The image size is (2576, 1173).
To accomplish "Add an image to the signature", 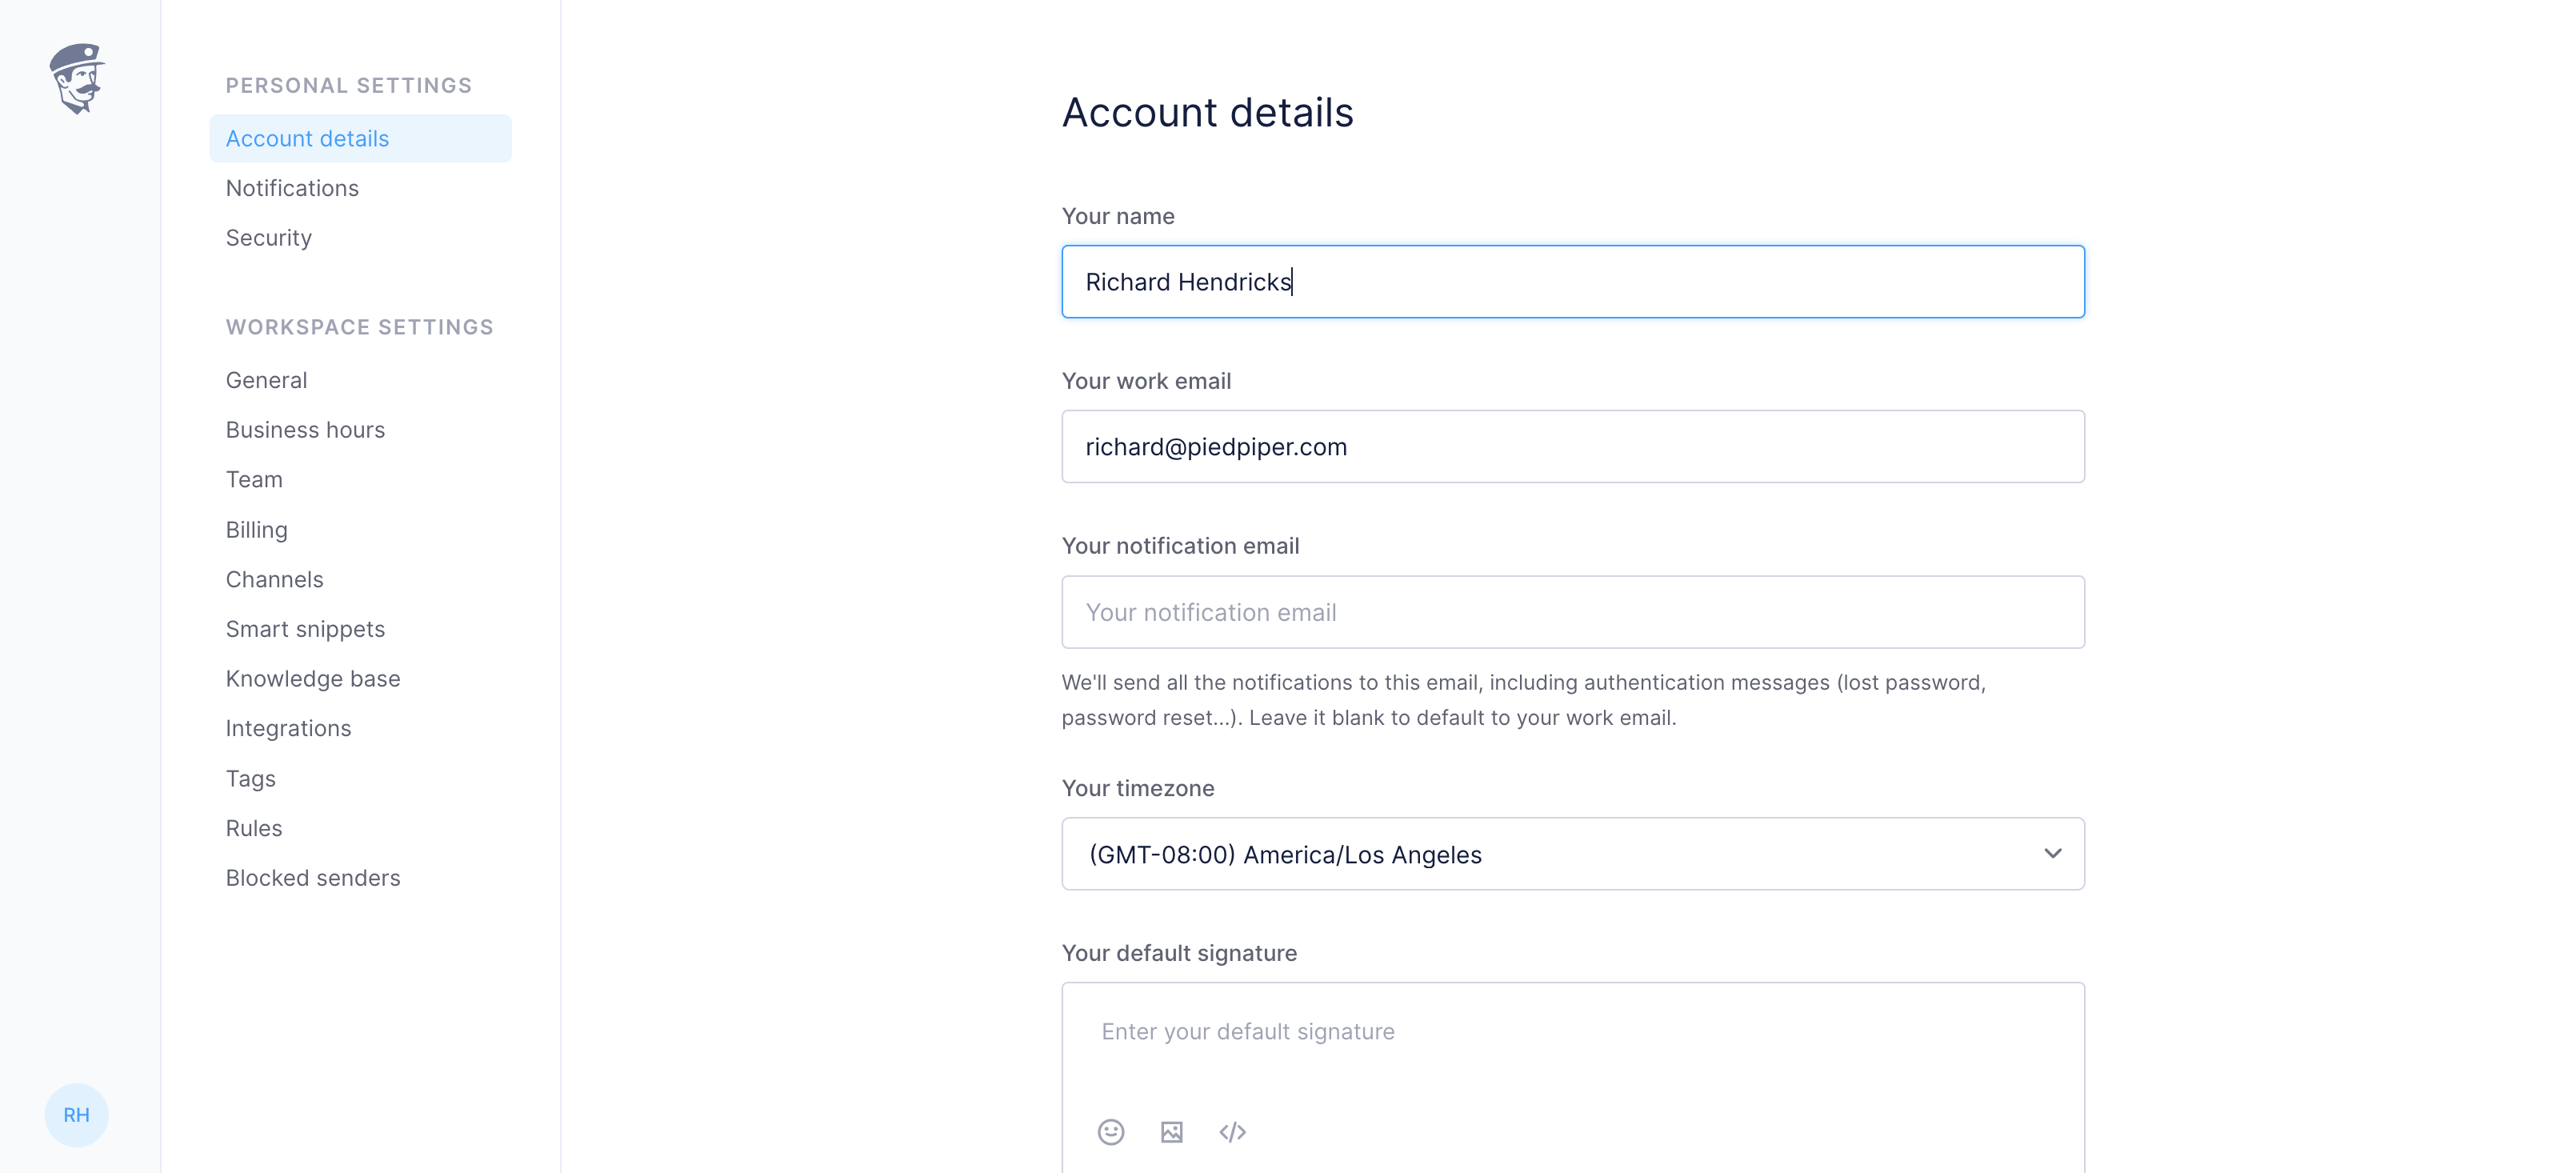I will click(1172, 1131).
